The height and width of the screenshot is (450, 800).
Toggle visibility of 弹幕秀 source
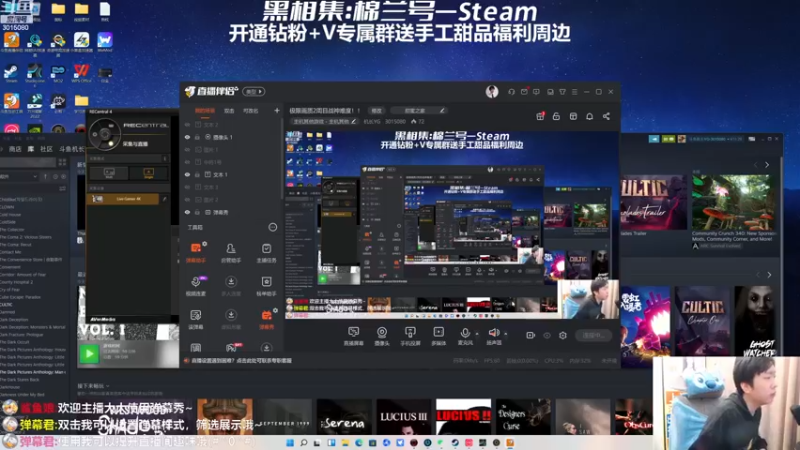(187, 212)
